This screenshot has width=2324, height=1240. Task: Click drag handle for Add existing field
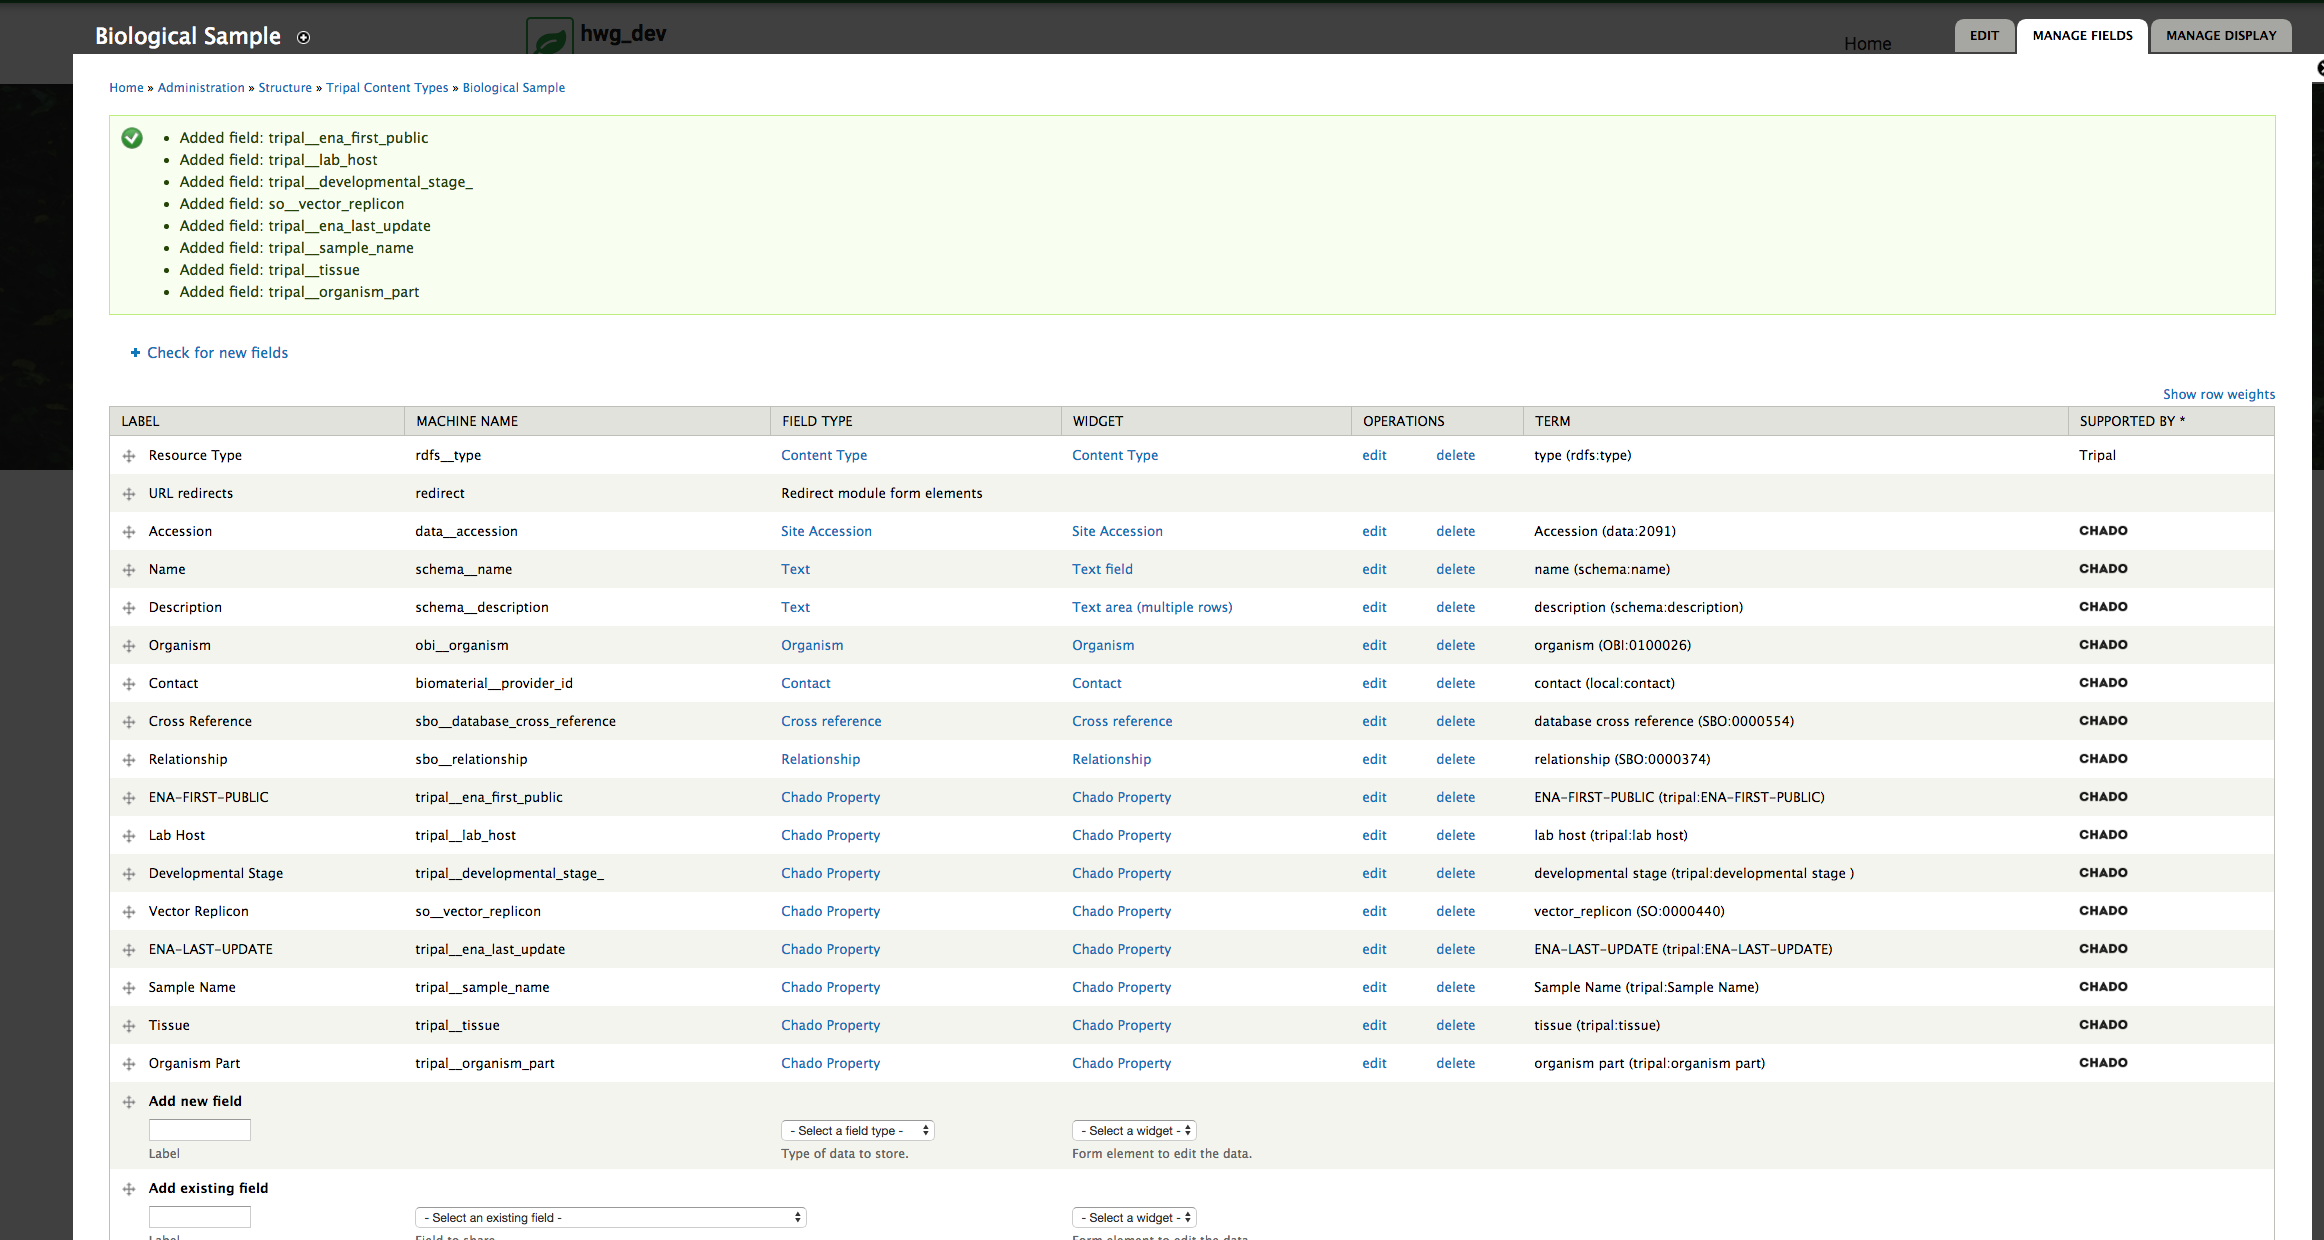(129, 1189)
